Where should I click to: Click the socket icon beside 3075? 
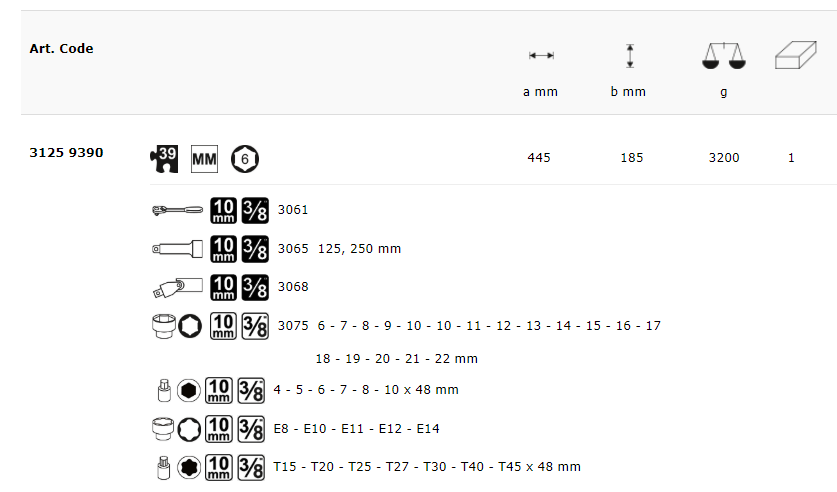pos(162,326)
